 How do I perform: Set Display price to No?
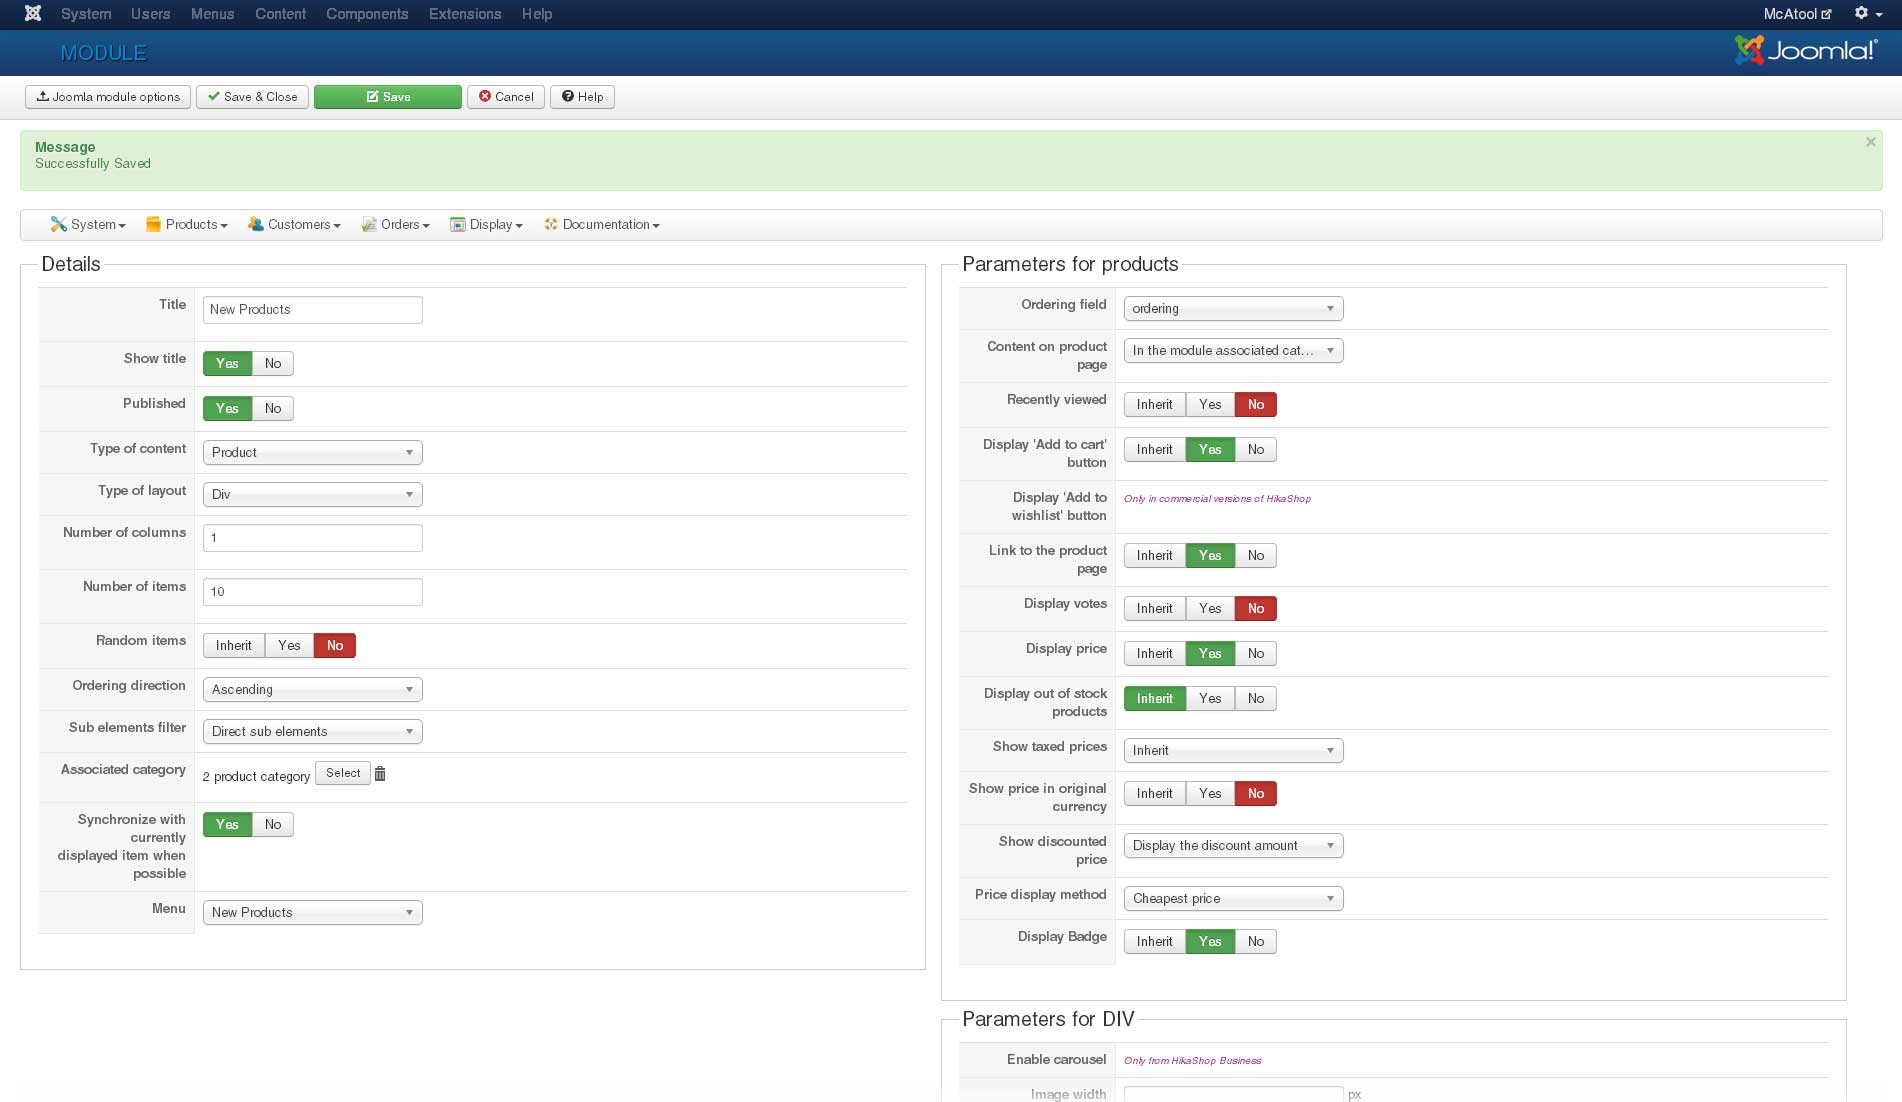pyautogui.click(x=1256, y=653)
